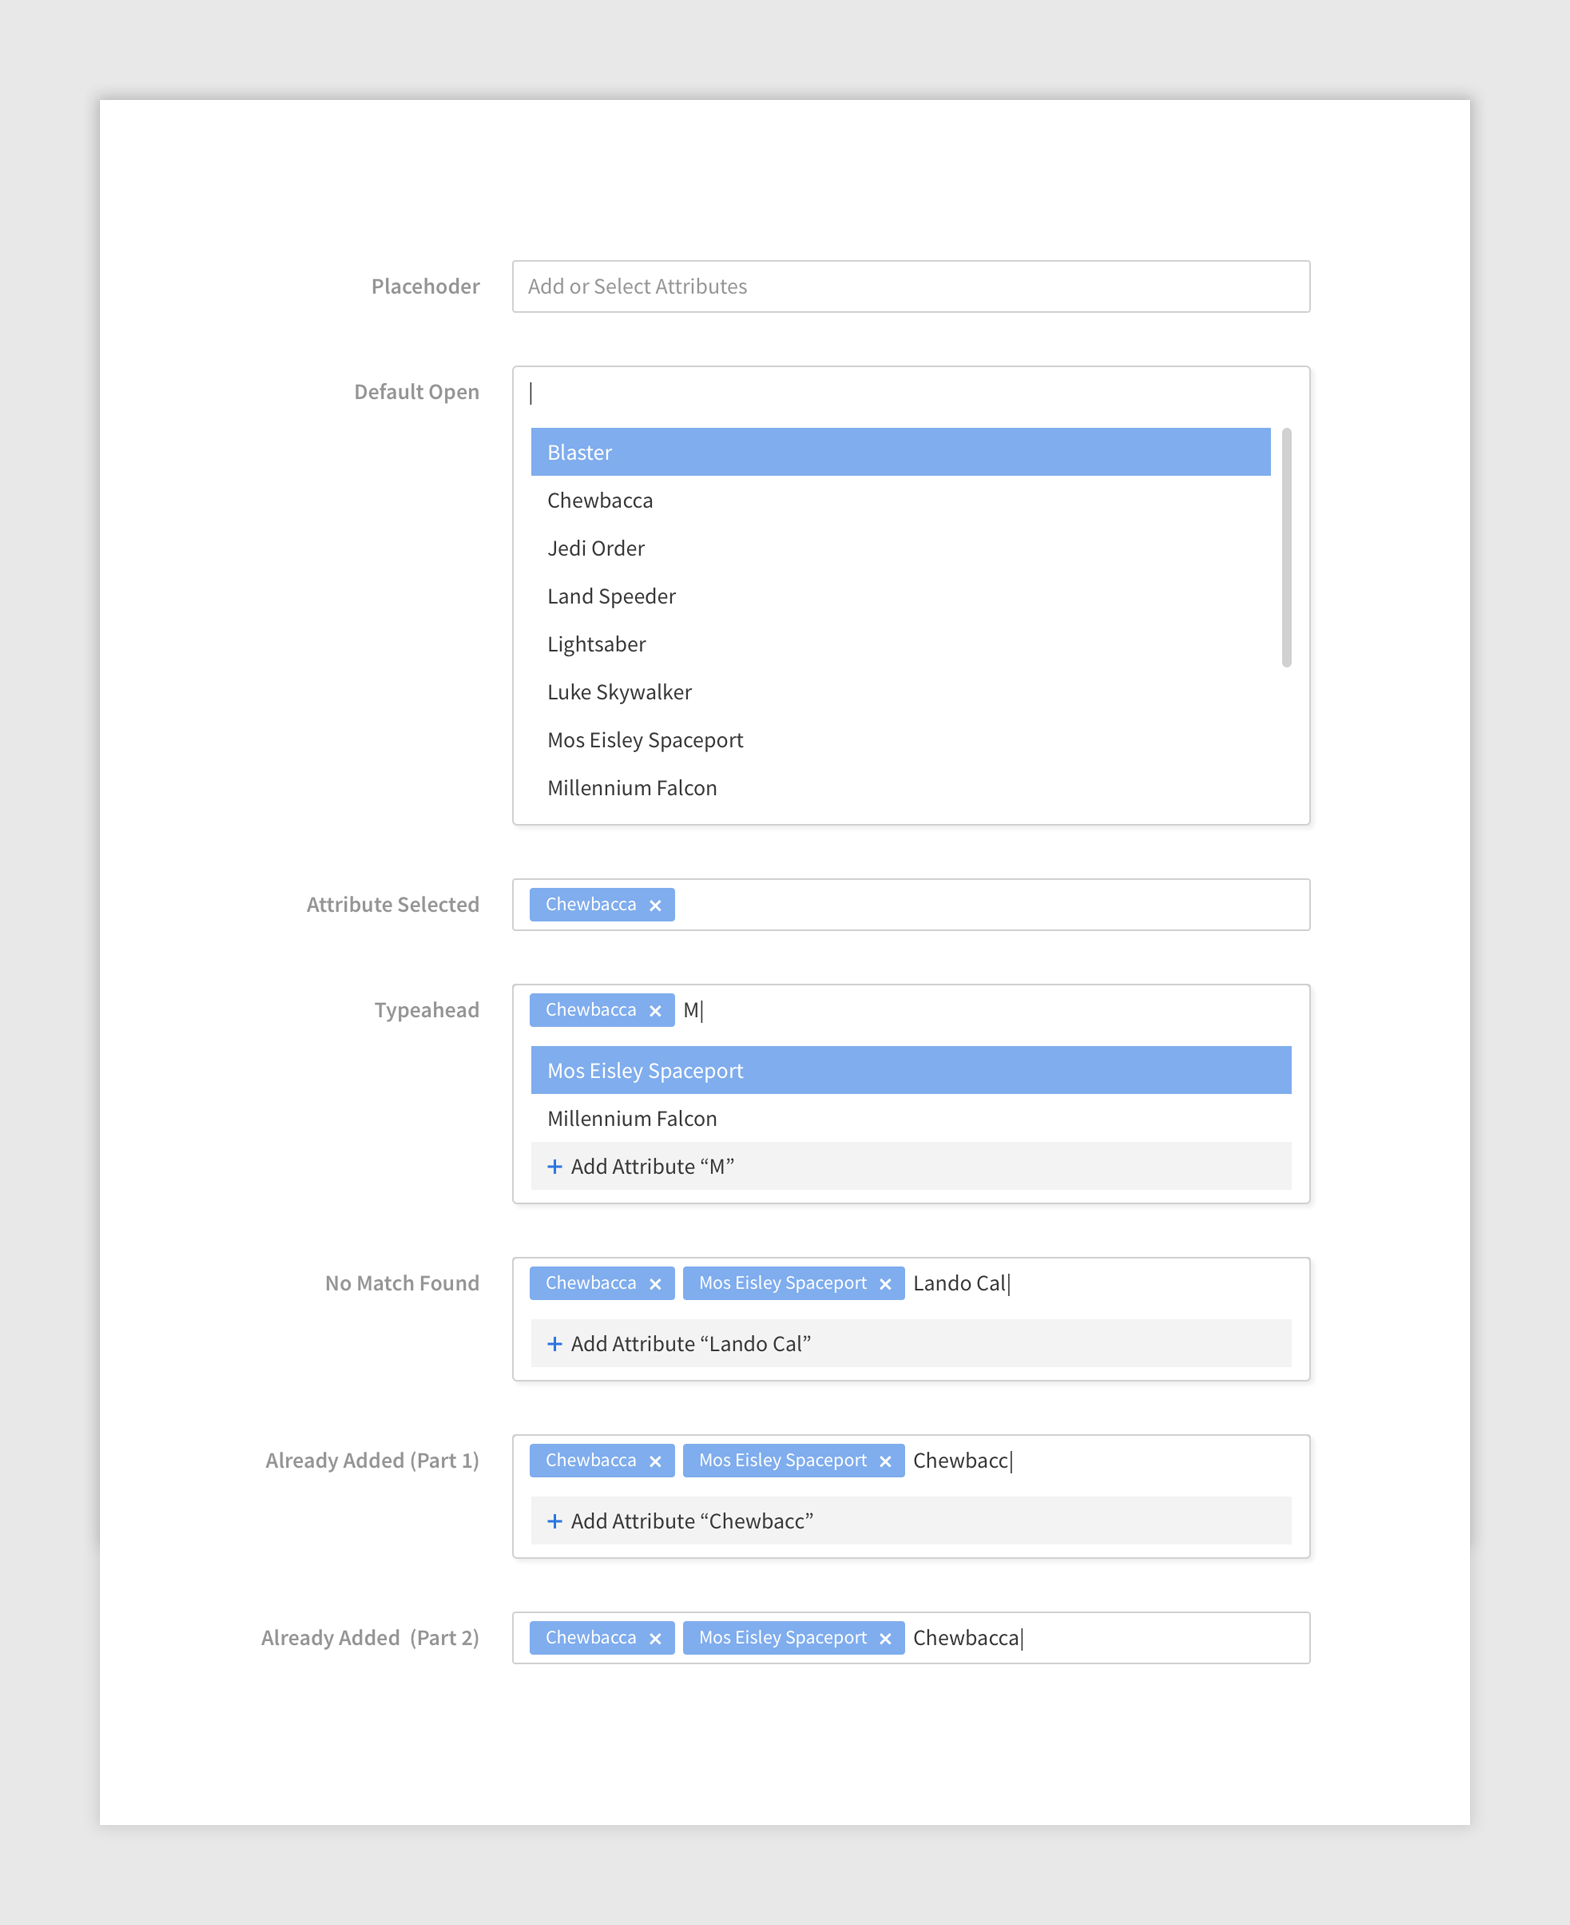Viewport: 1570px width, 1925px height.
Task: Click the No Match Found label
Action: point(402,1283)
